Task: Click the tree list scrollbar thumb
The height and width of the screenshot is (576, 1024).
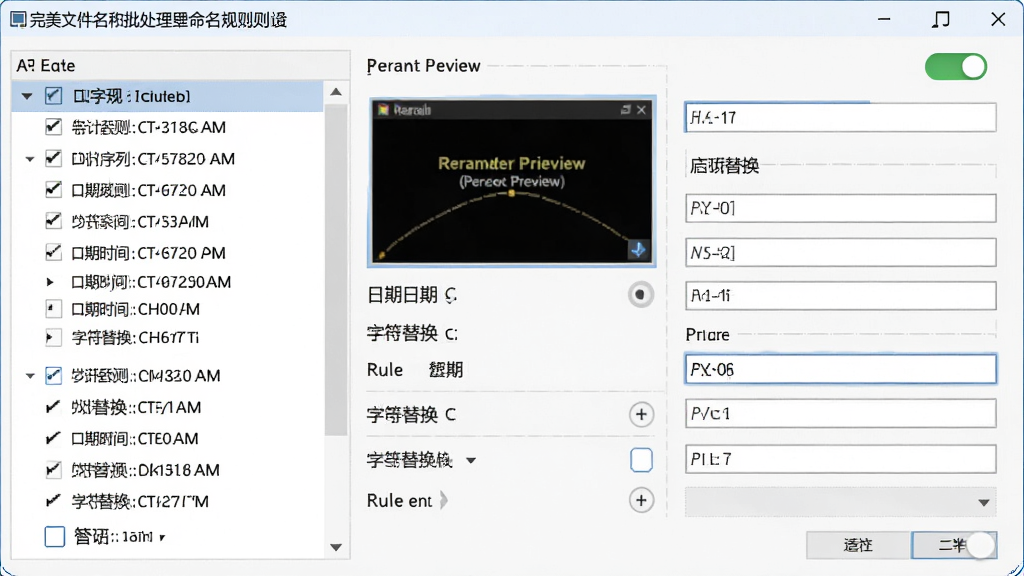Action: tap(336, 269)
